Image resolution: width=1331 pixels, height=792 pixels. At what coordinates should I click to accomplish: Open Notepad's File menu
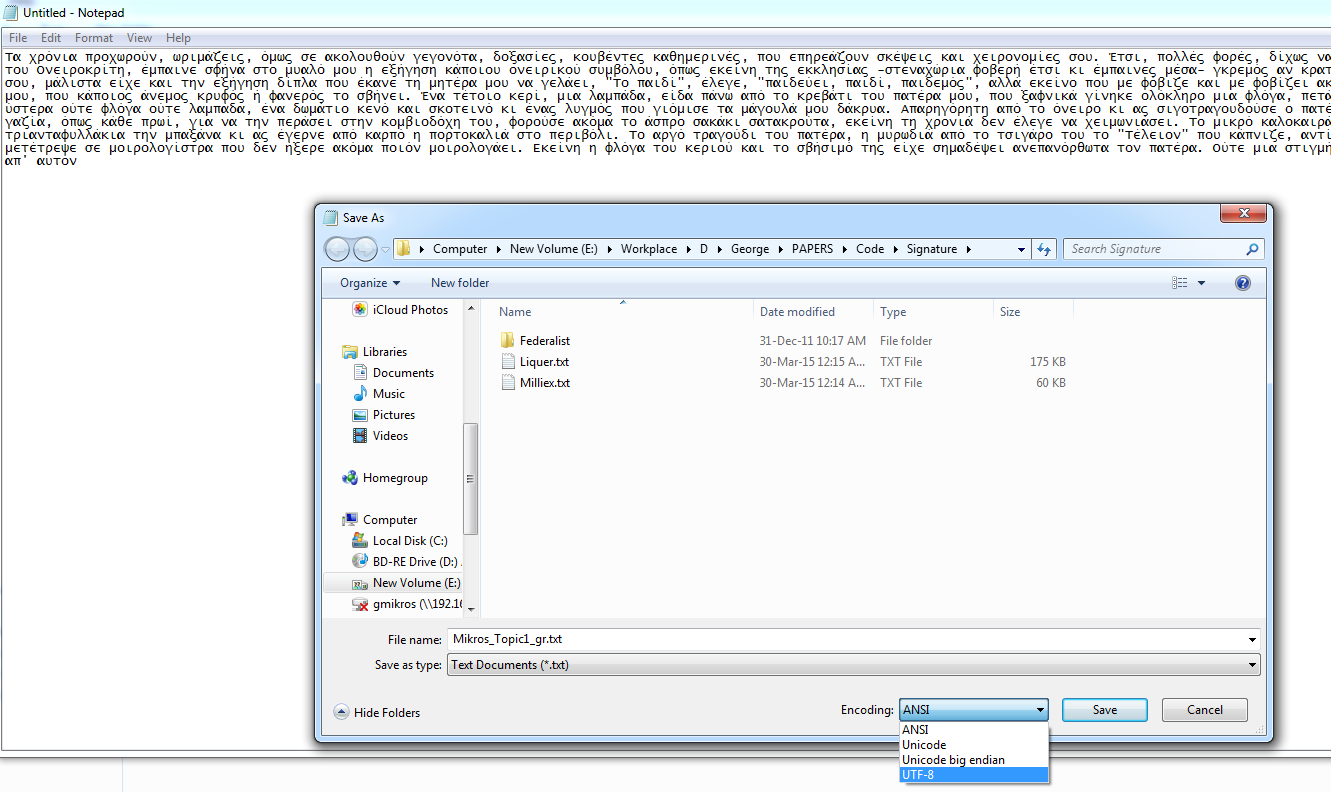point(18,38)
